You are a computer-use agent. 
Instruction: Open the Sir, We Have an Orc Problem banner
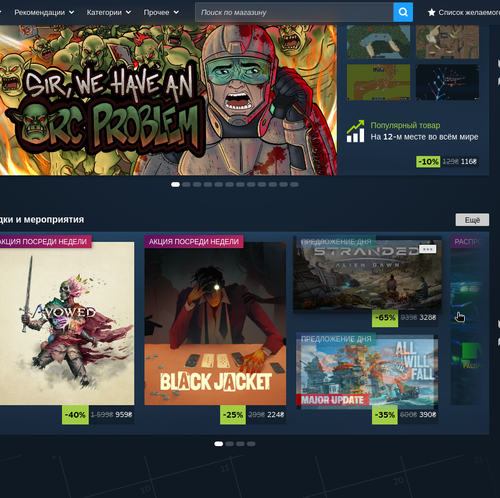168,100
